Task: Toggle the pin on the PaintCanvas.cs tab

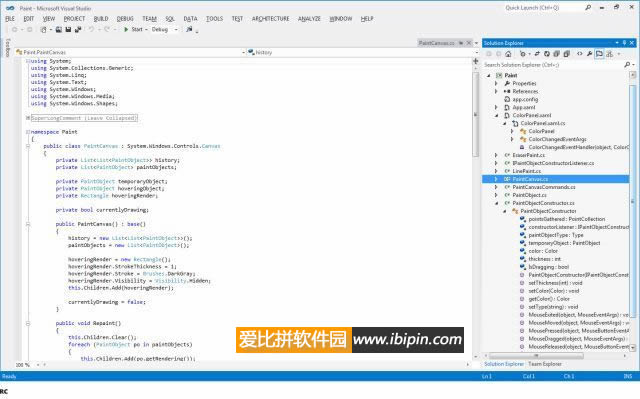Action: (x=461, y=42)
